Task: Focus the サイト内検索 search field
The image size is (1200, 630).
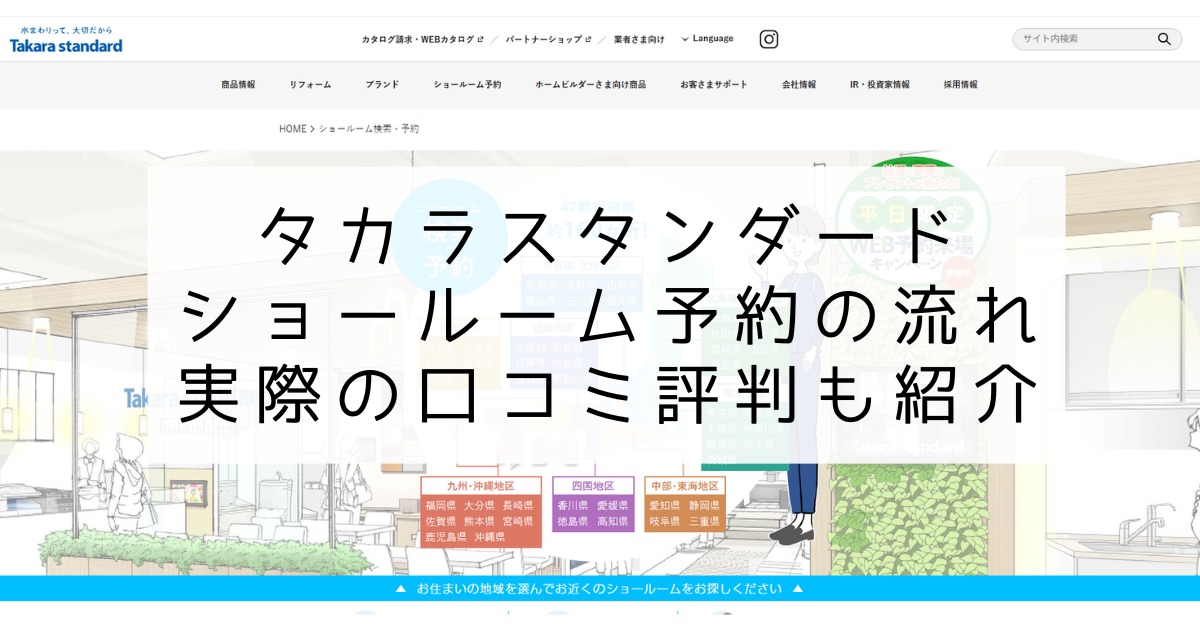Action: pos(1085,39)
